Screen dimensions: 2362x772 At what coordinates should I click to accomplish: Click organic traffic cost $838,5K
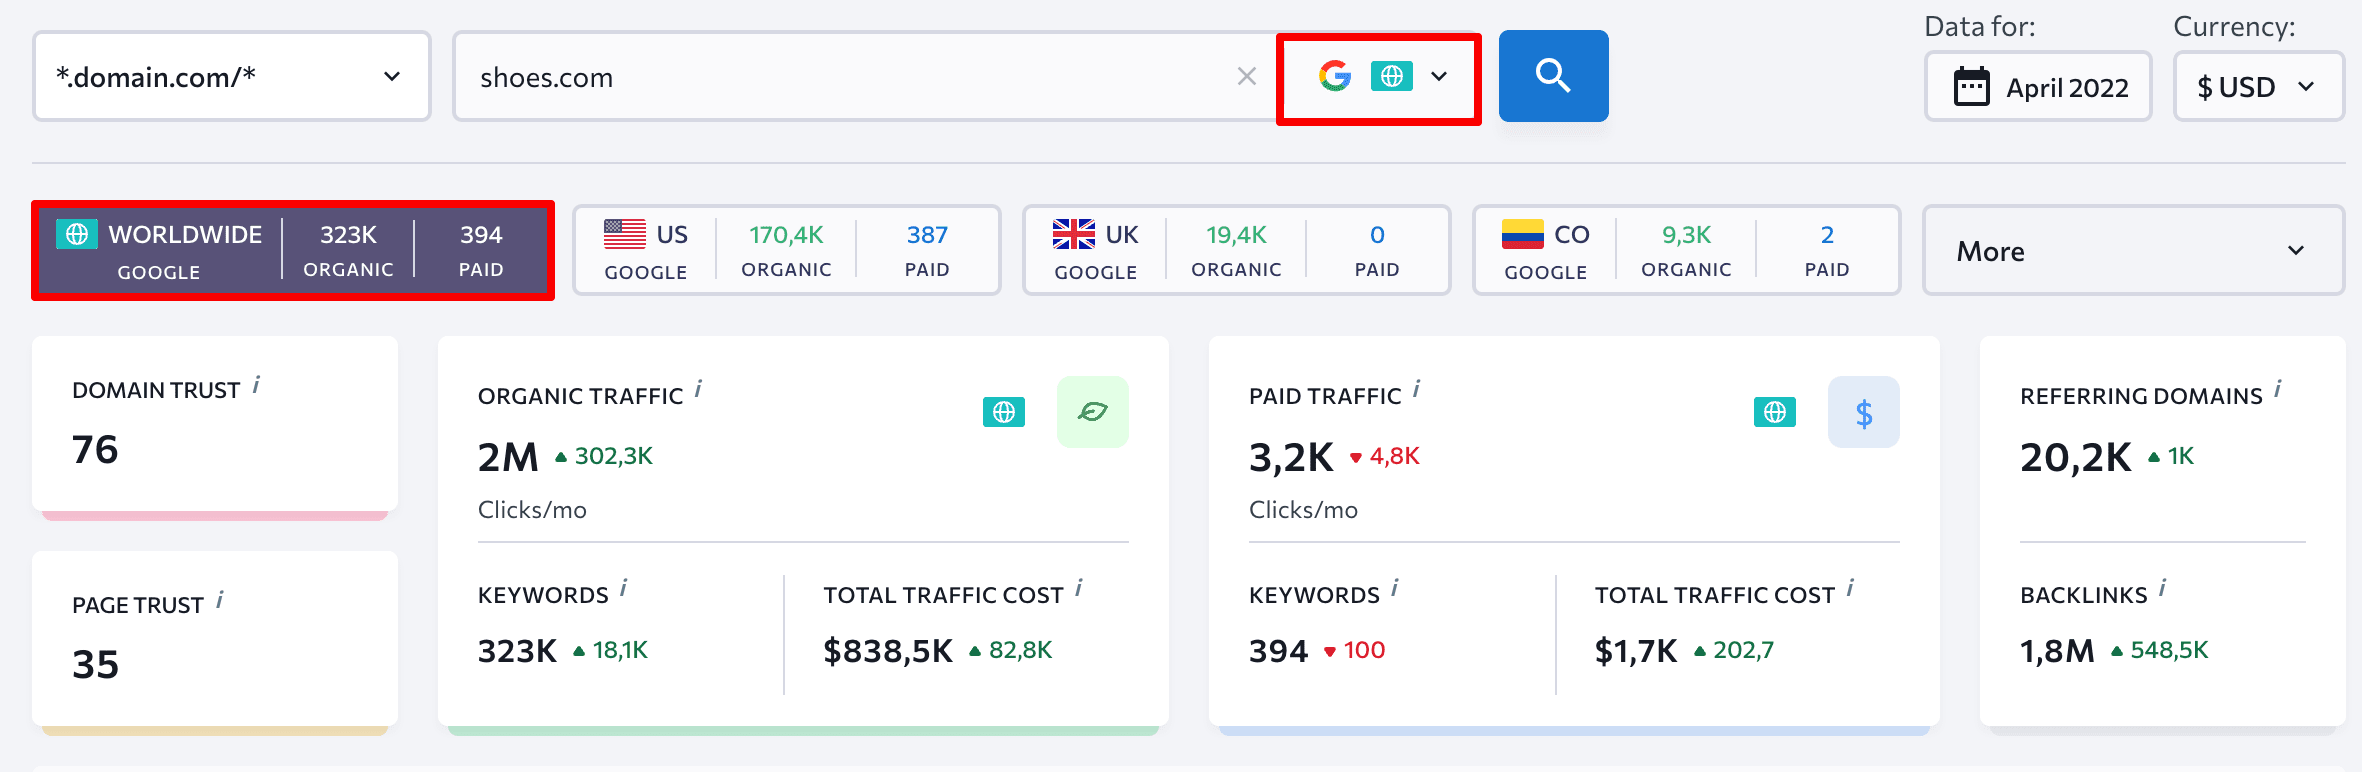tap(888, 651)
